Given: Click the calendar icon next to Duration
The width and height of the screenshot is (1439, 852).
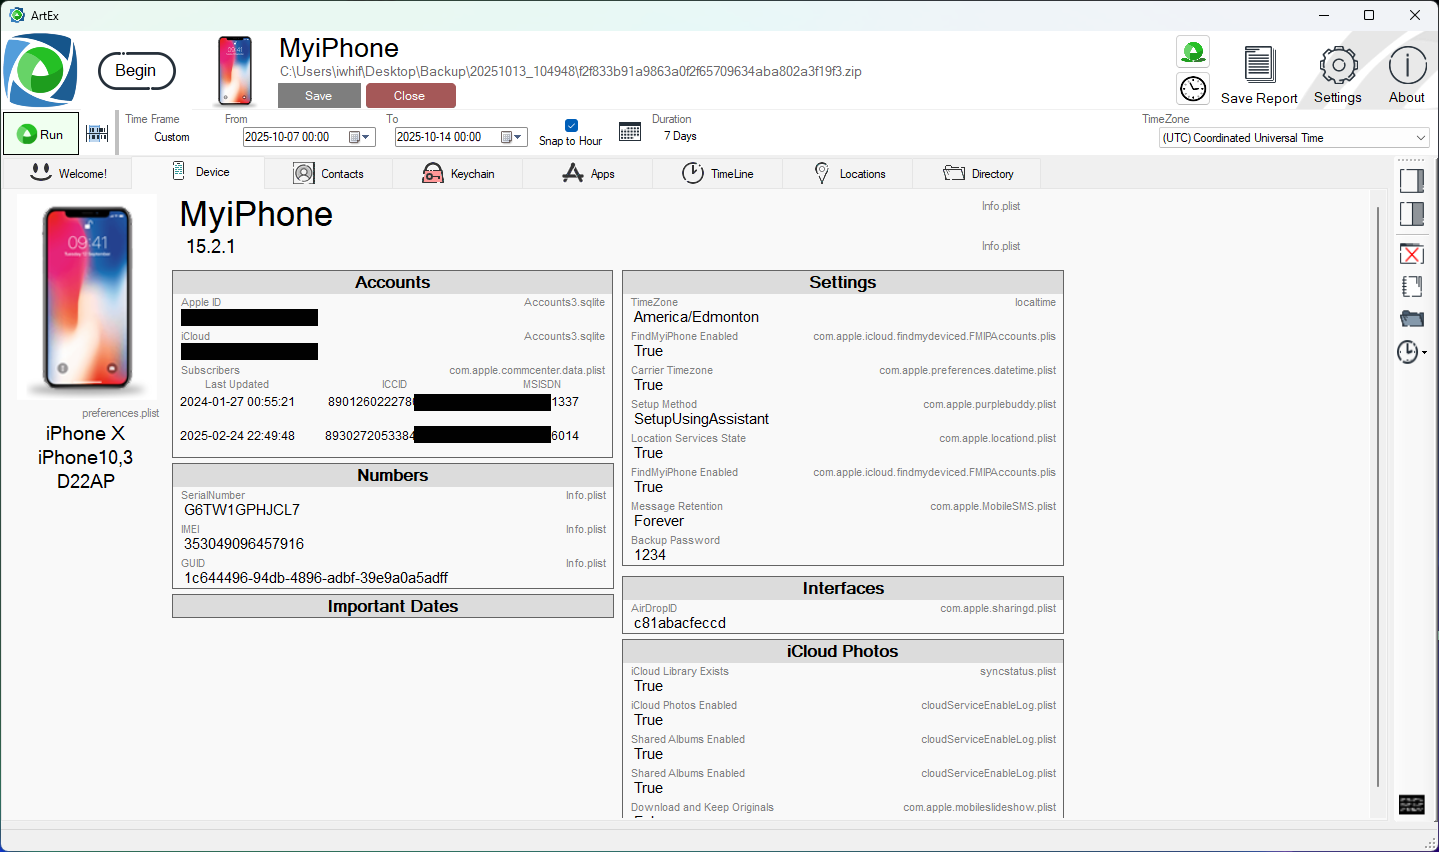Looking at the screenshot, I should pos(630,132).
